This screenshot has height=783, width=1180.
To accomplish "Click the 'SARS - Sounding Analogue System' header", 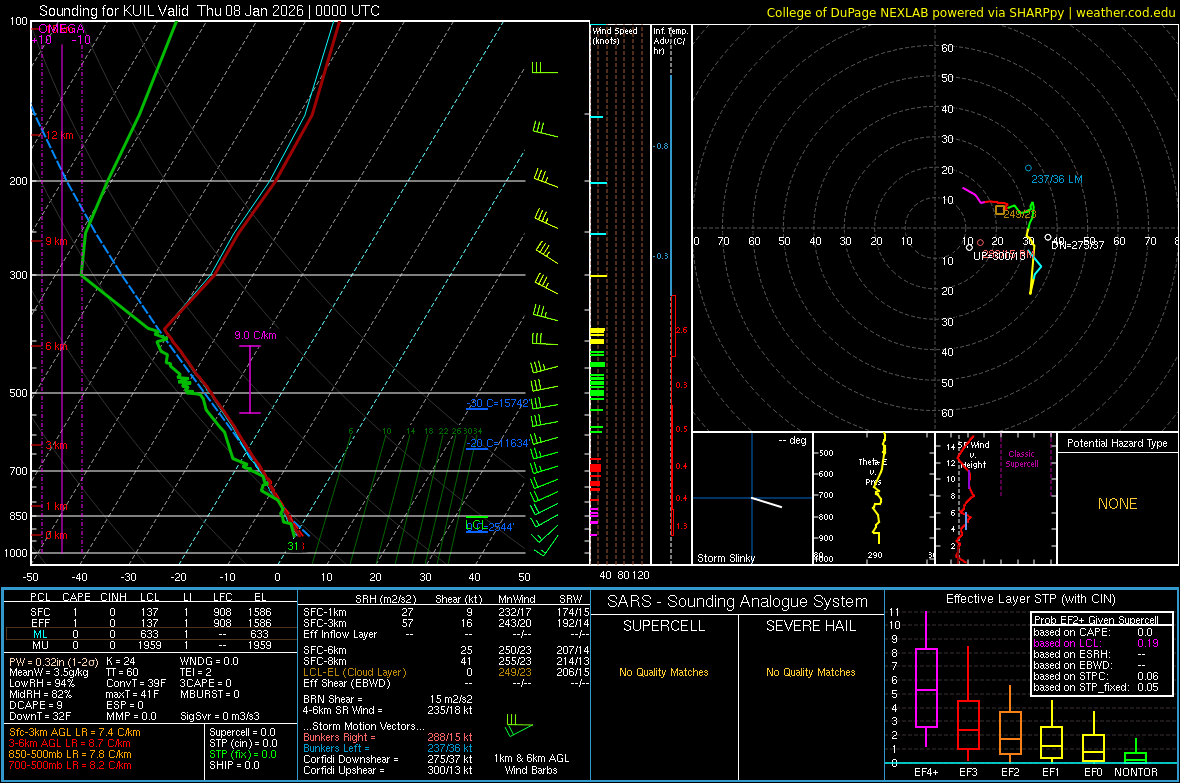I will [x=737, y=602].
